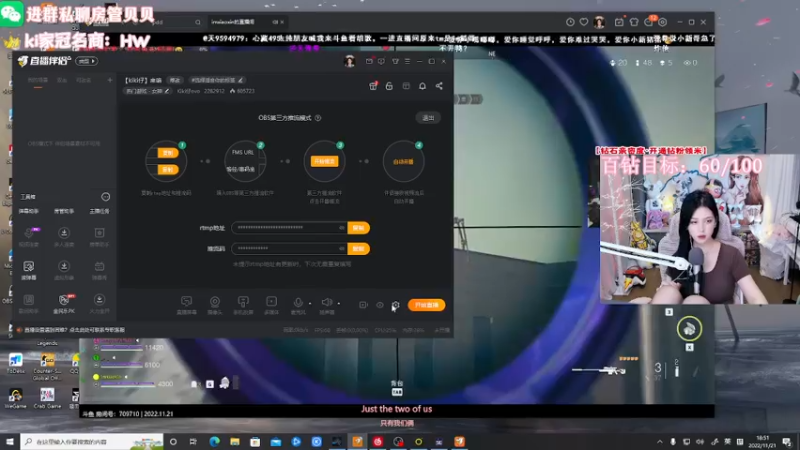Open speaker options arrow
The height and width of the screenshot is (450, 800).
click(x=339, y=304)
